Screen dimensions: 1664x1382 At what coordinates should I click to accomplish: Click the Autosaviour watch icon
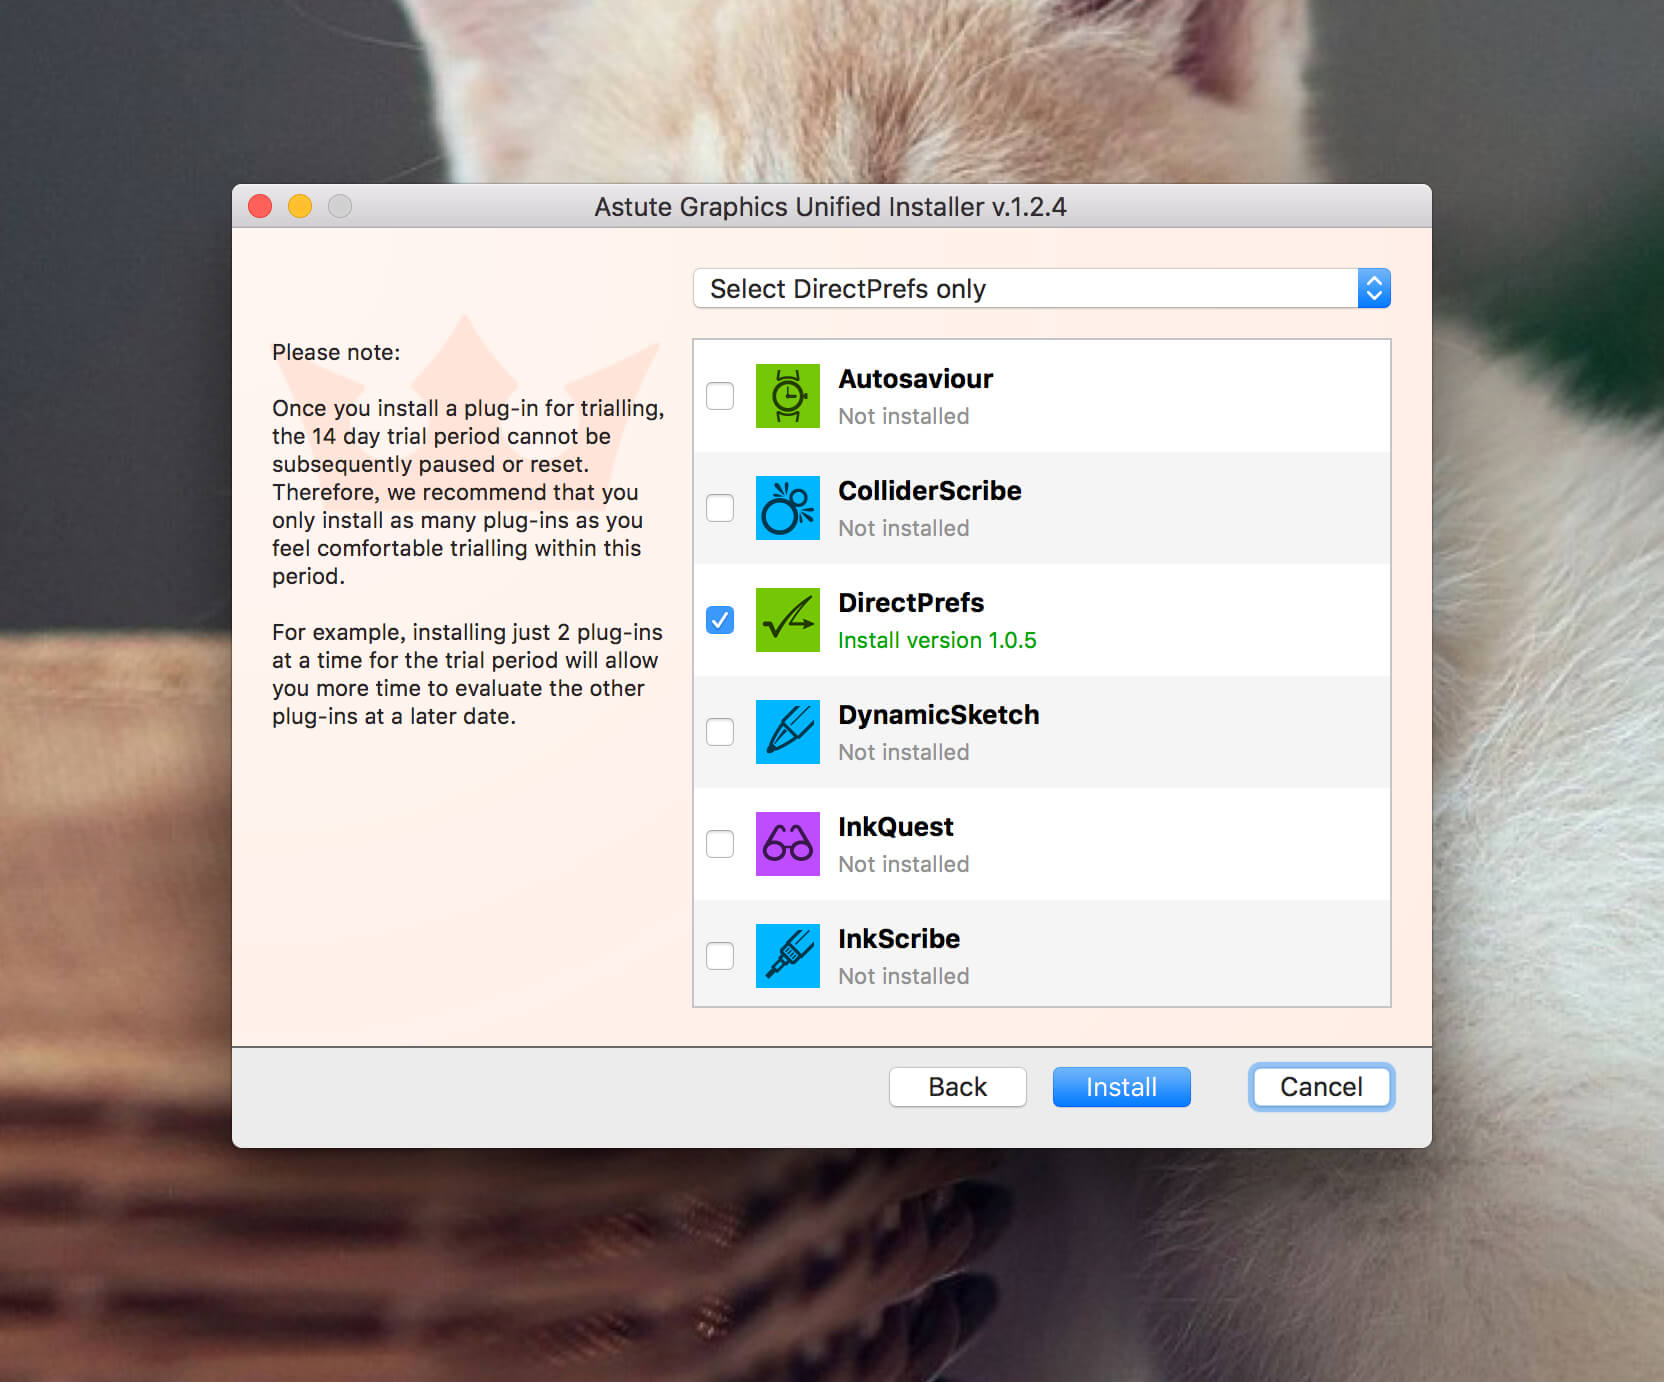(x=787, y=396)
